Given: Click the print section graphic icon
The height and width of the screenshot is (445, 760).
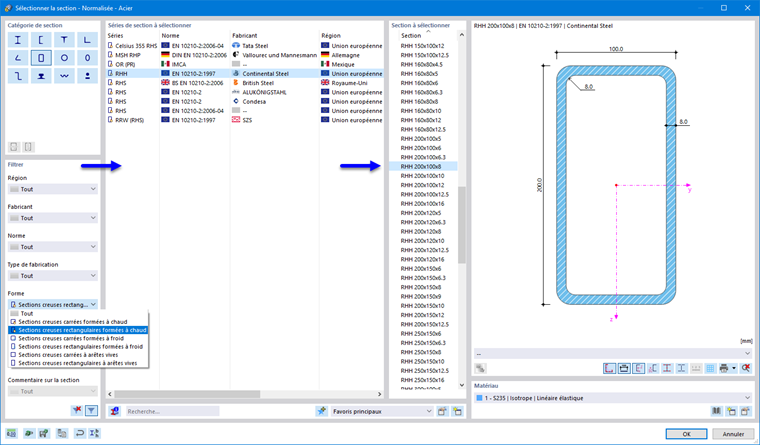Looking at the screenshot, I should pyautogui.click(x=724, y=368).
